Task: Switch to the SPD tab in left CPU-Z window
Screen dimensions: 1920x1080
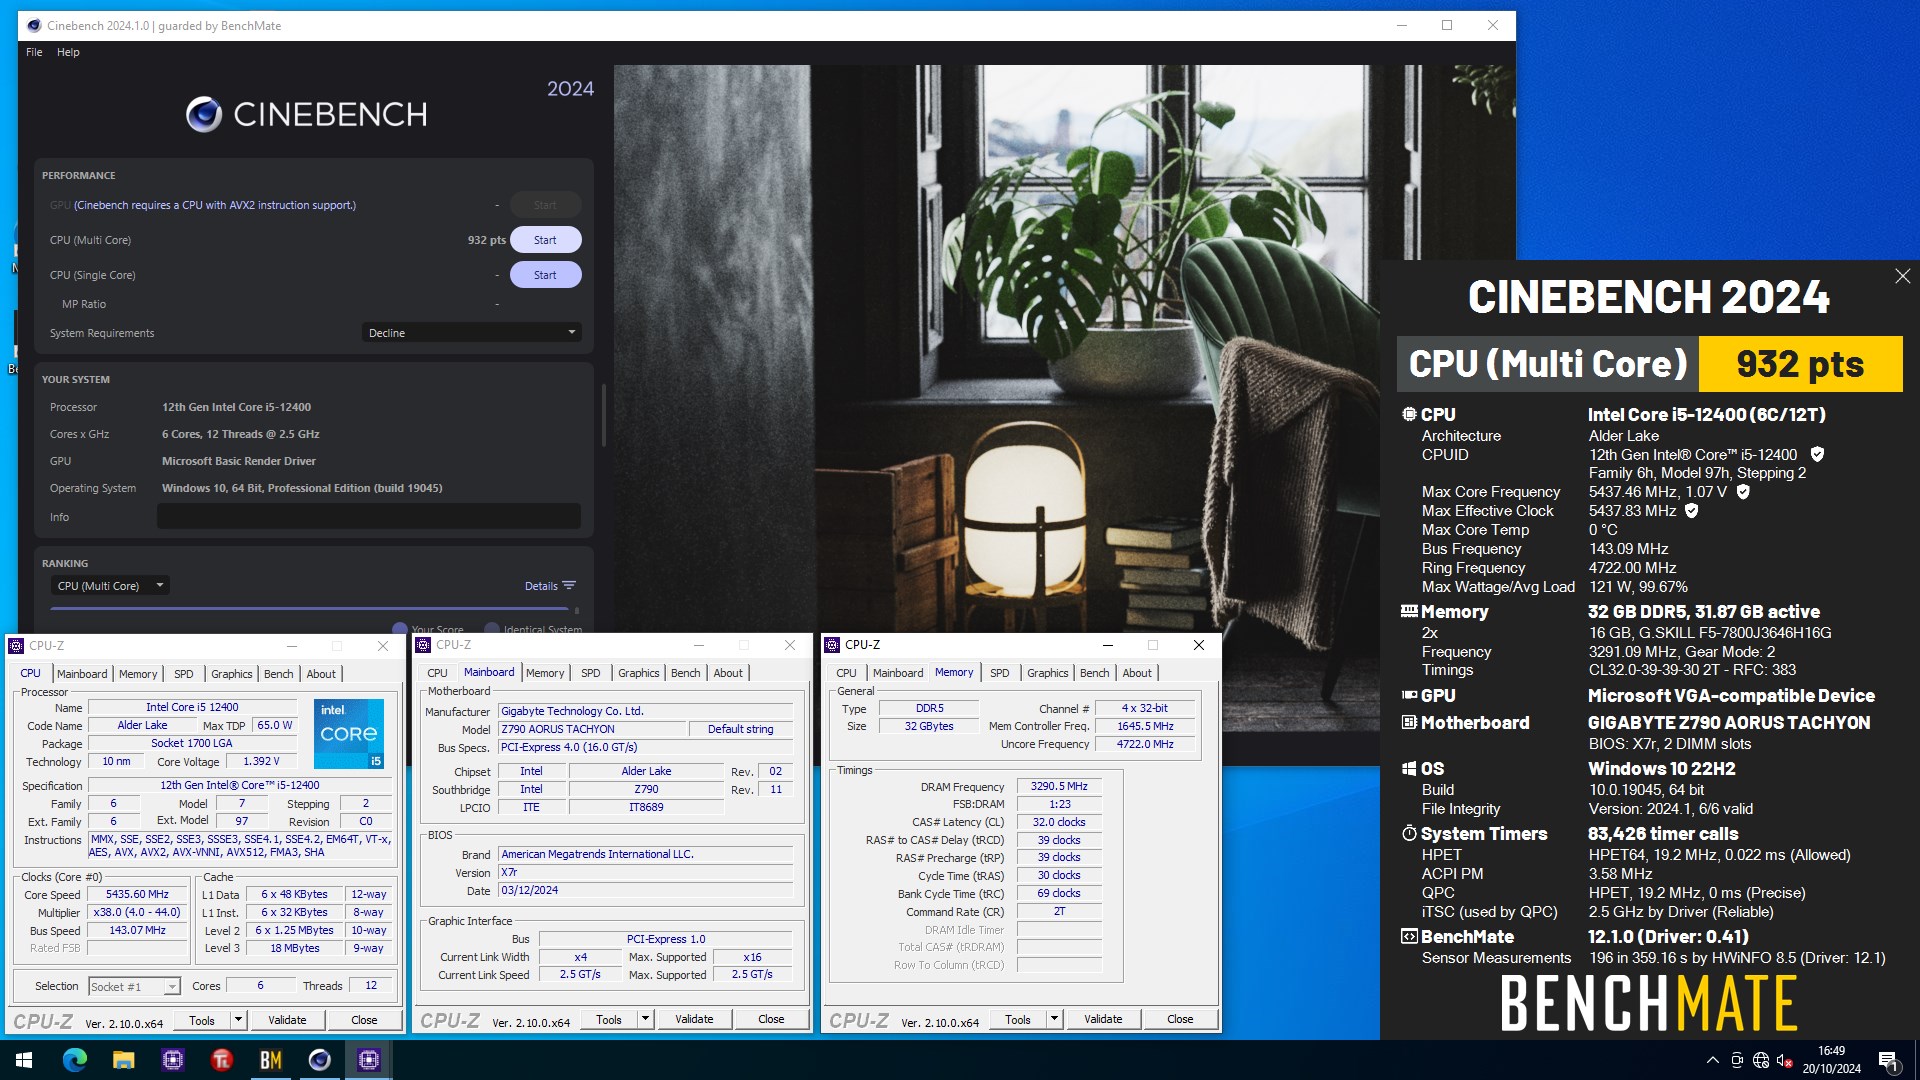Action: [x=184, y=674]
